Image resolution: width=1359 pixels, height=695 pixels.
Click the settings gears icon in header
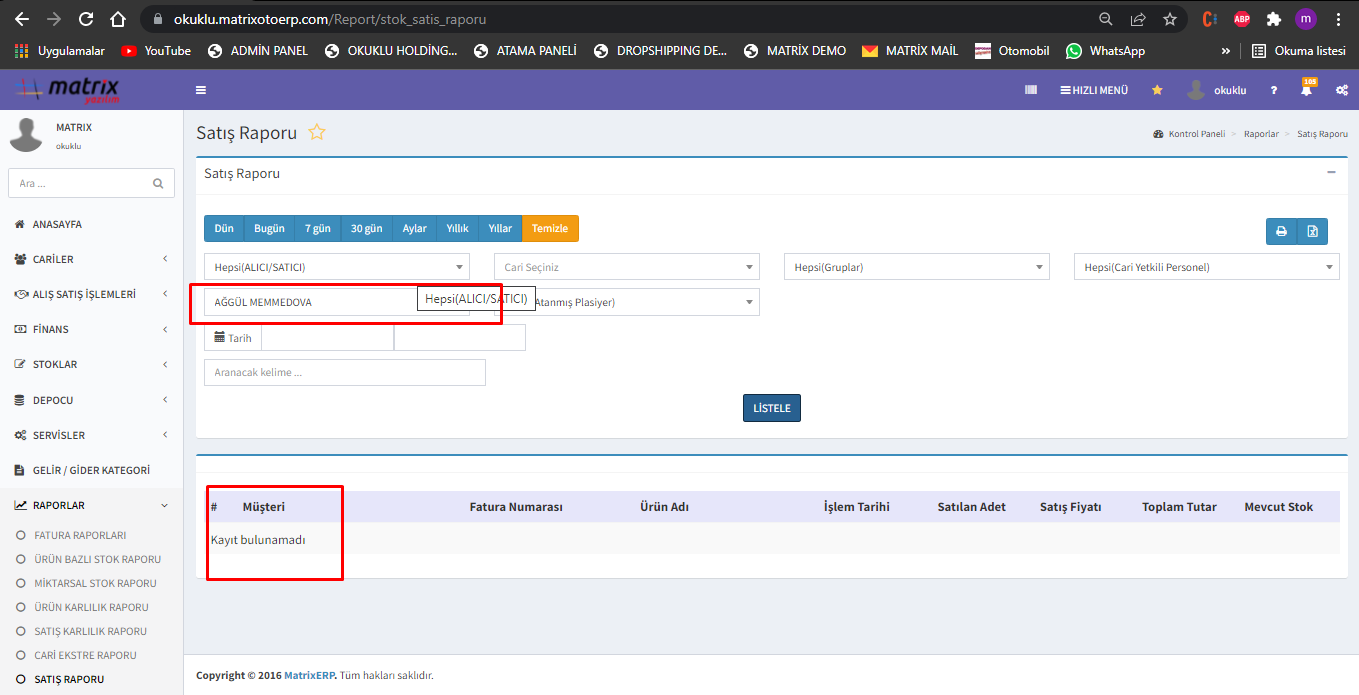pos(1341,90)
